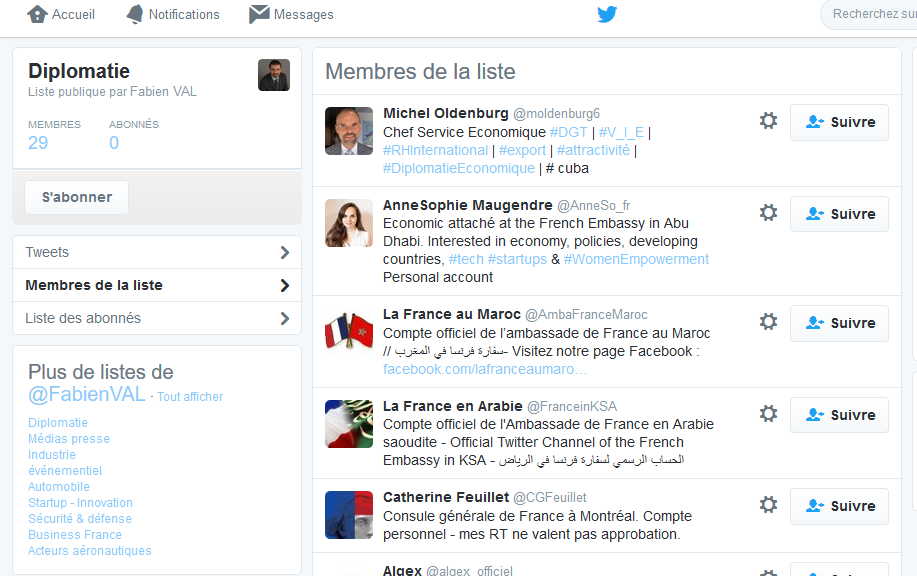Screen dimensions: 917x576
Task: Open gear menu for La France au Maroc
Action: [768, 322]
